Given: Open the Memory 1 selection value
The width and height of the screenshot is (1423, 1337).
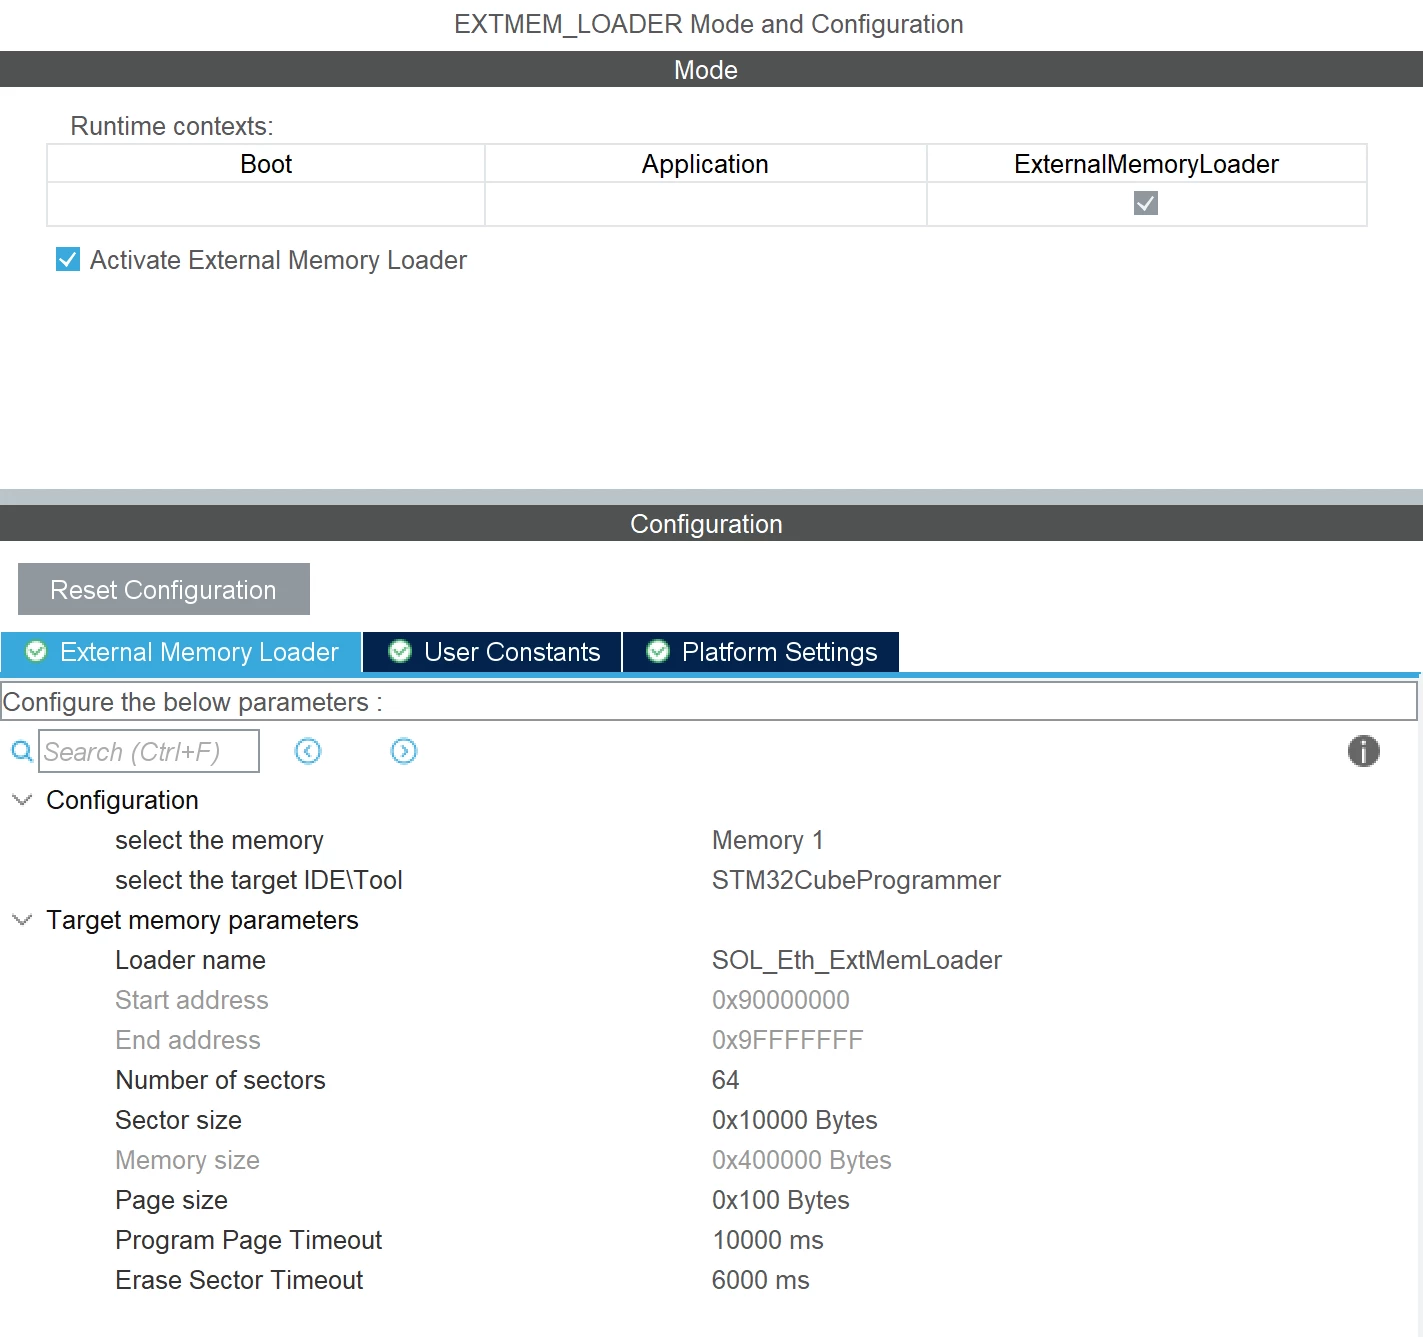Looking at the screenshot, I should pos(768,840).
